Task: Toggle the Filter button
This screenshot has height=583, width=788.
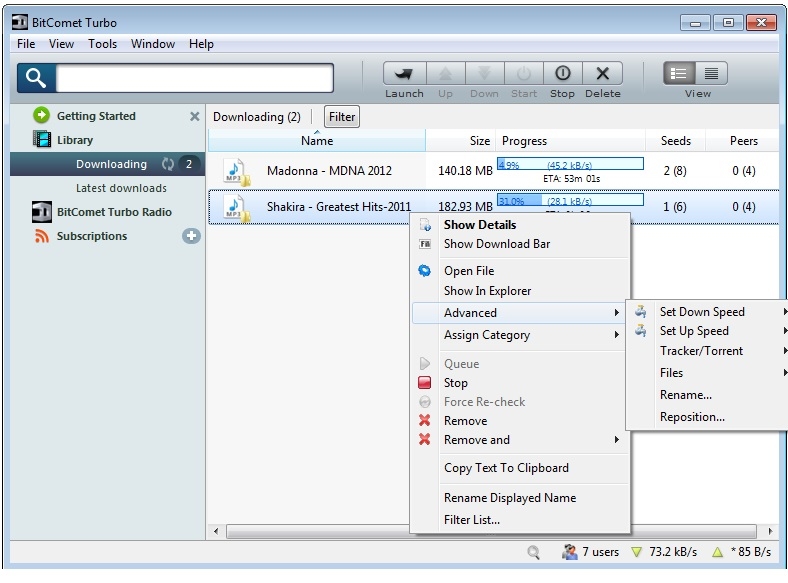Action: [x=342, y=117]
